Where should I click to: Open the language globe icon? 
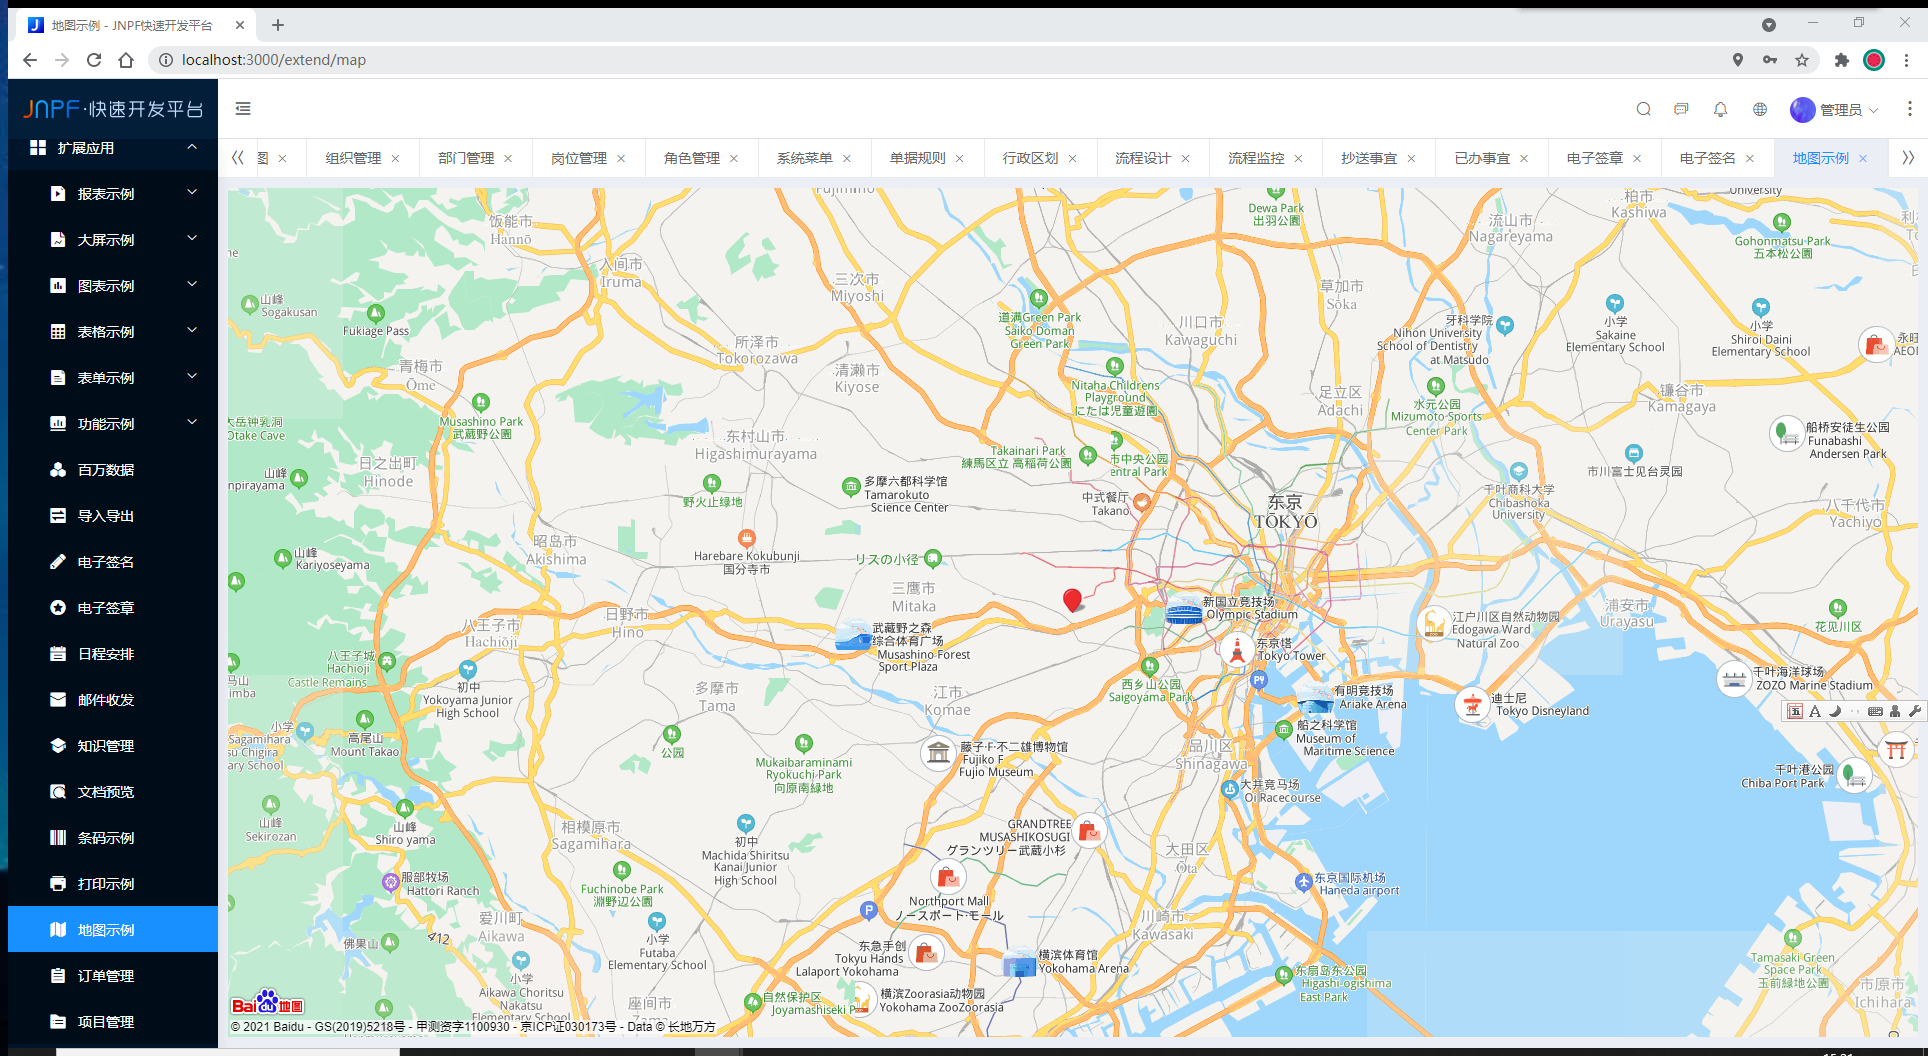pos(1760,109)
